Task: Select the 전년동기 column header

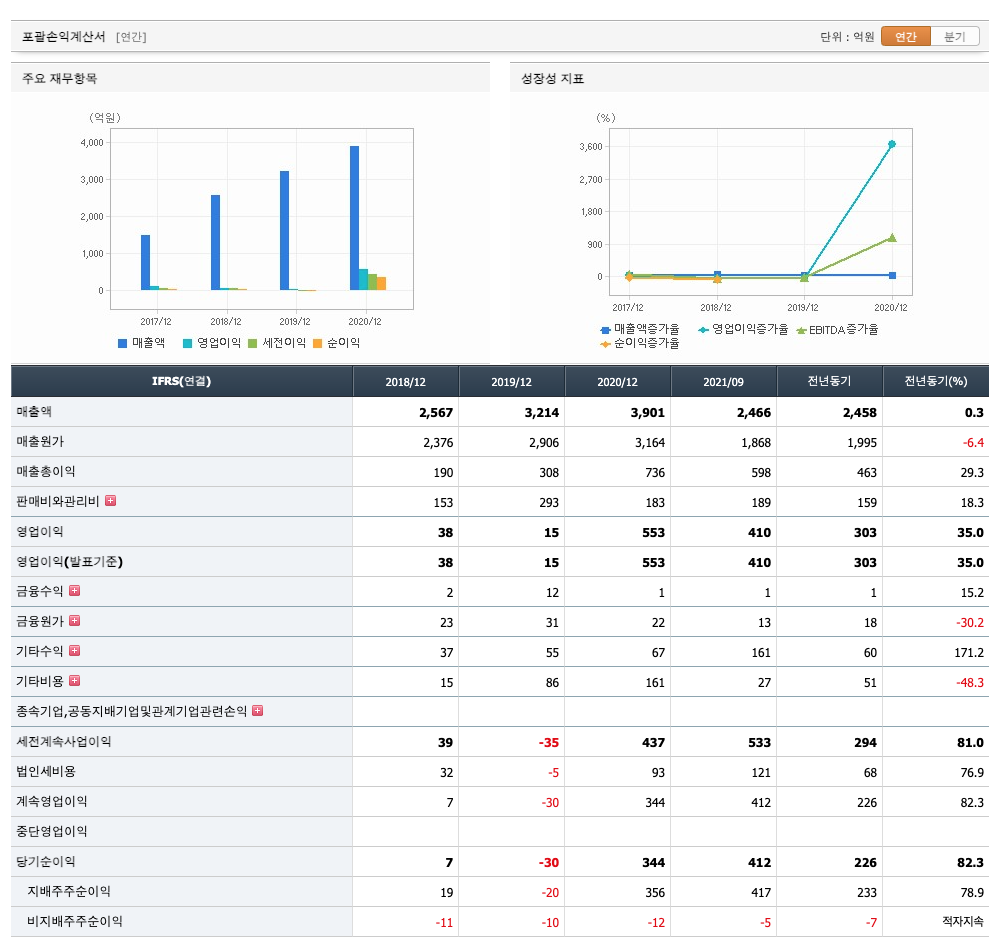Action: pos(830,381)
